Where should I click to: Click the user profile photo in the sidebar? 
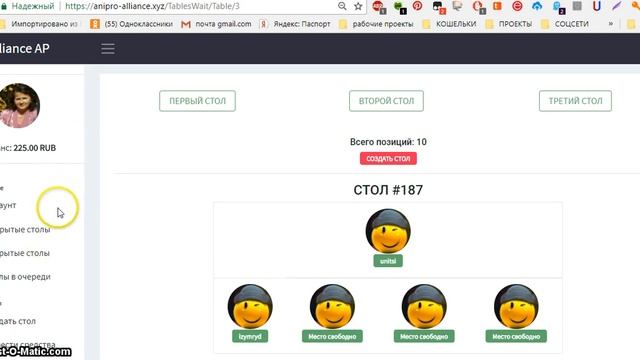(19, 105)
